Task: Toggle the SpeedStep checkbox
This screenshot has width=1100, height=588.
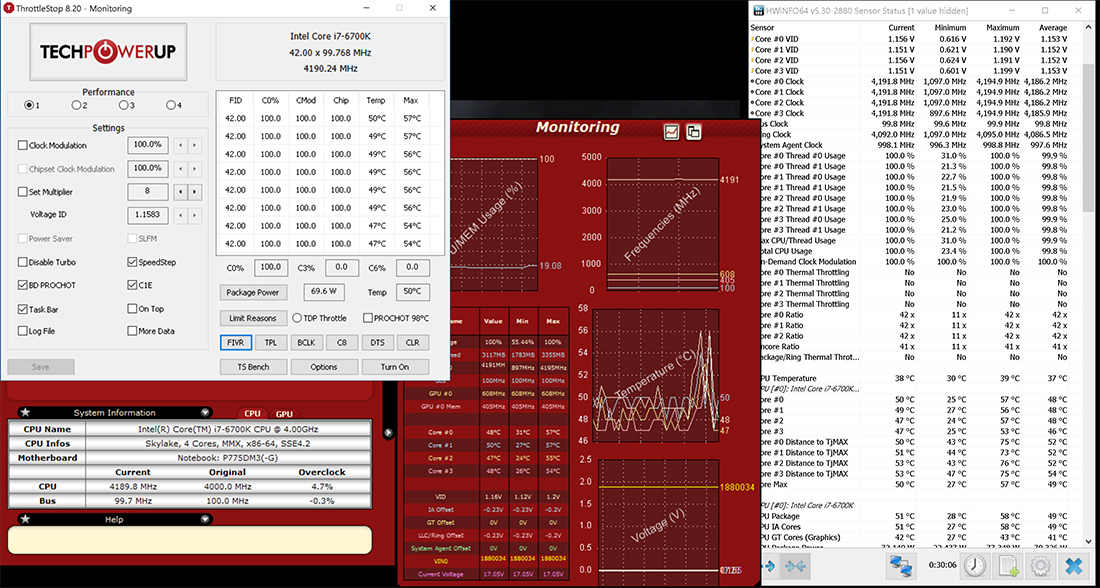Action: pyautogui.click(x=133, y=262)
